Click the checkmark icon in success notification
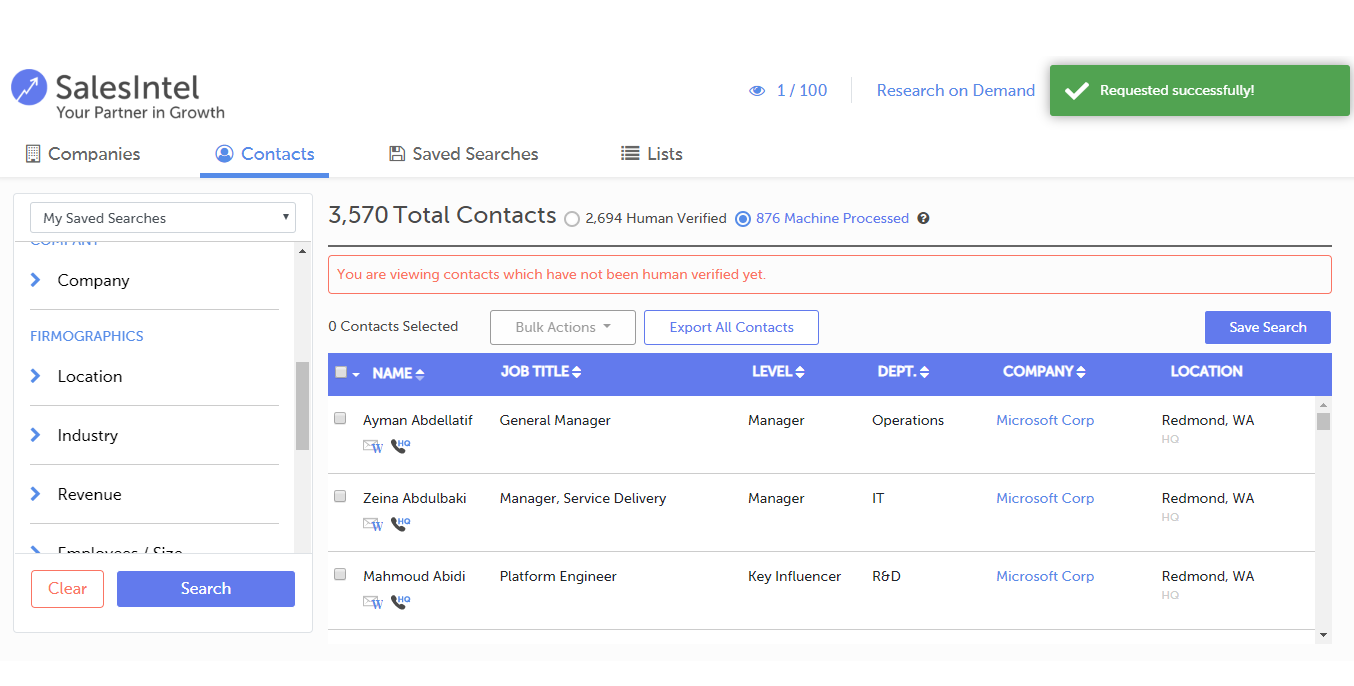1354x686 pixels. click(1076, 91)
